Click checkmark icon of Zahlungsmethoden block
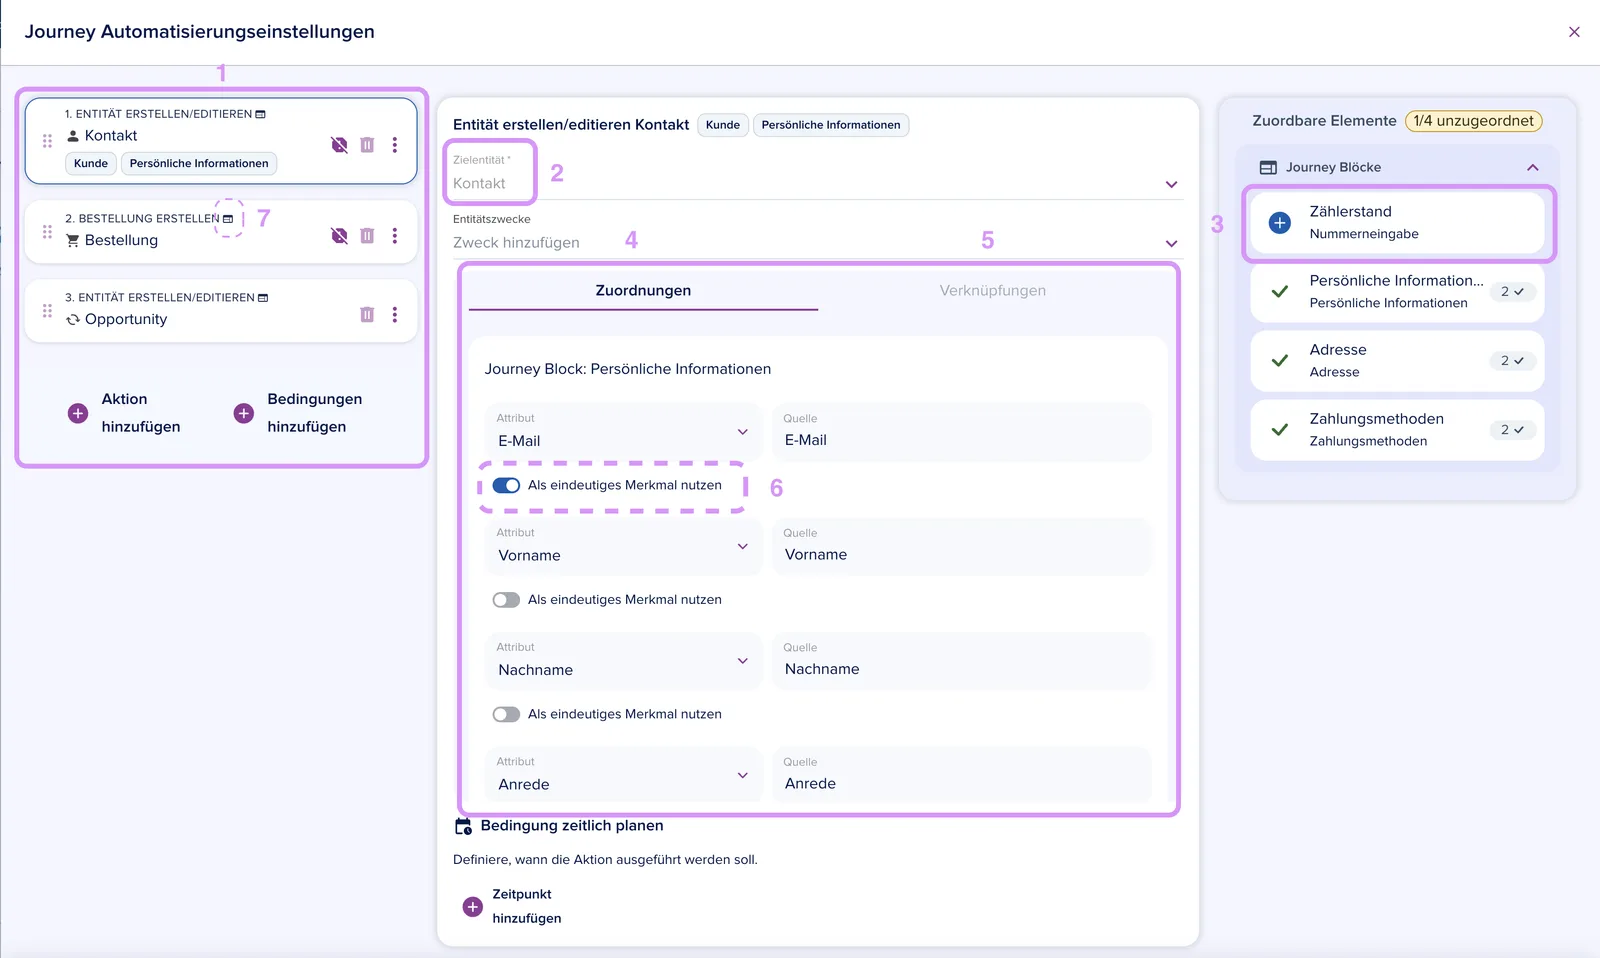 (x=1280, y=430)
